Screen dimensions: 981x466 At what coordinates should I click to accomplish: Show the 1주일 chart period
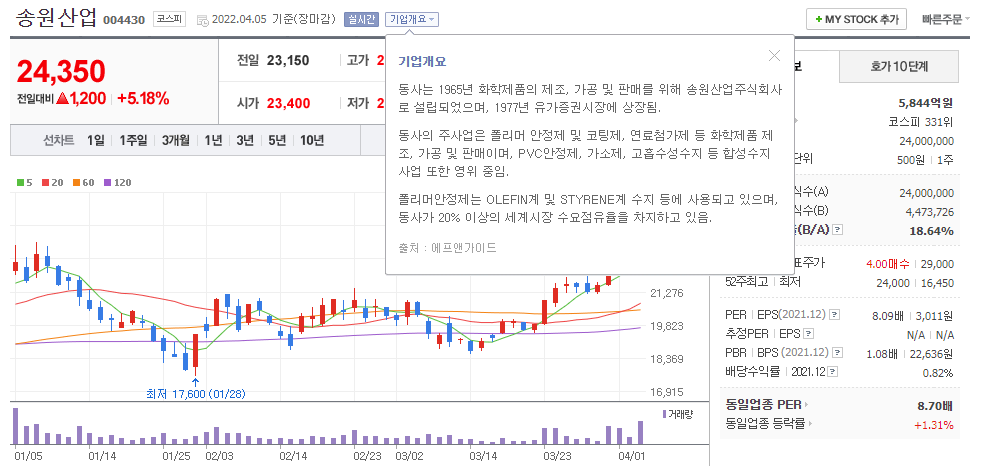[133, 141]
